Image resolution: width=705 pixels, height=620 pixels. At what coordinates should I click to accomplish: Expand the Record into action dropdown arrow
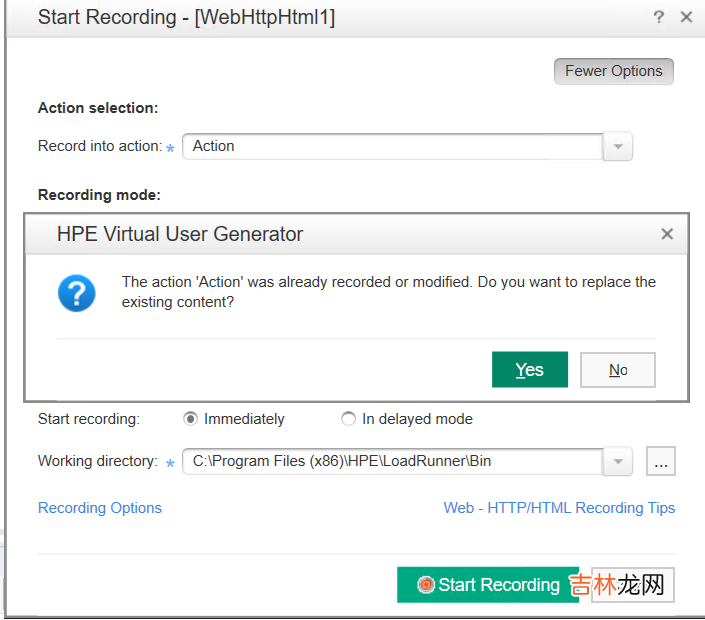coord(618,147)
